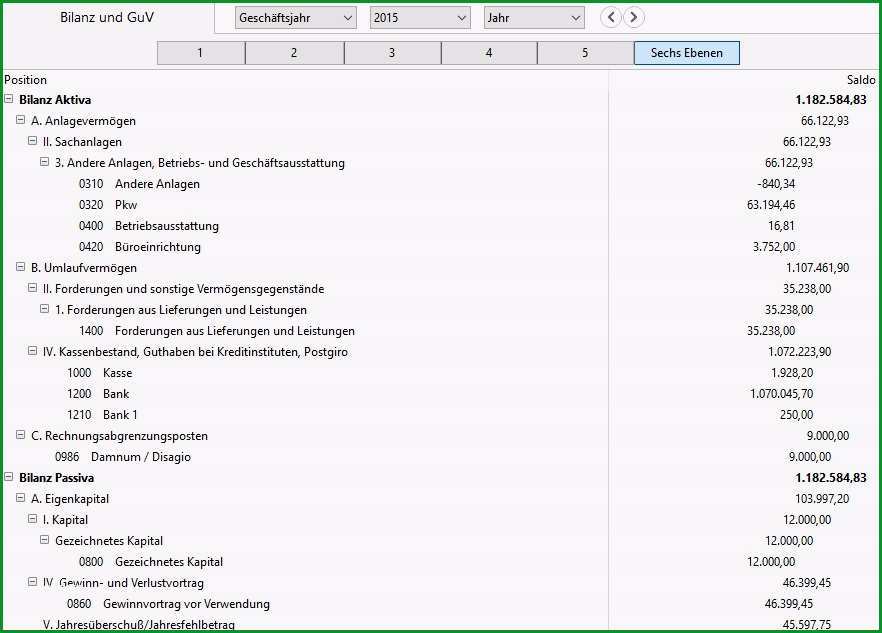Collapse II. Forderungen und sonstige Vermögensgegenstände
882x633 pixels.
[x=33, y=288]
